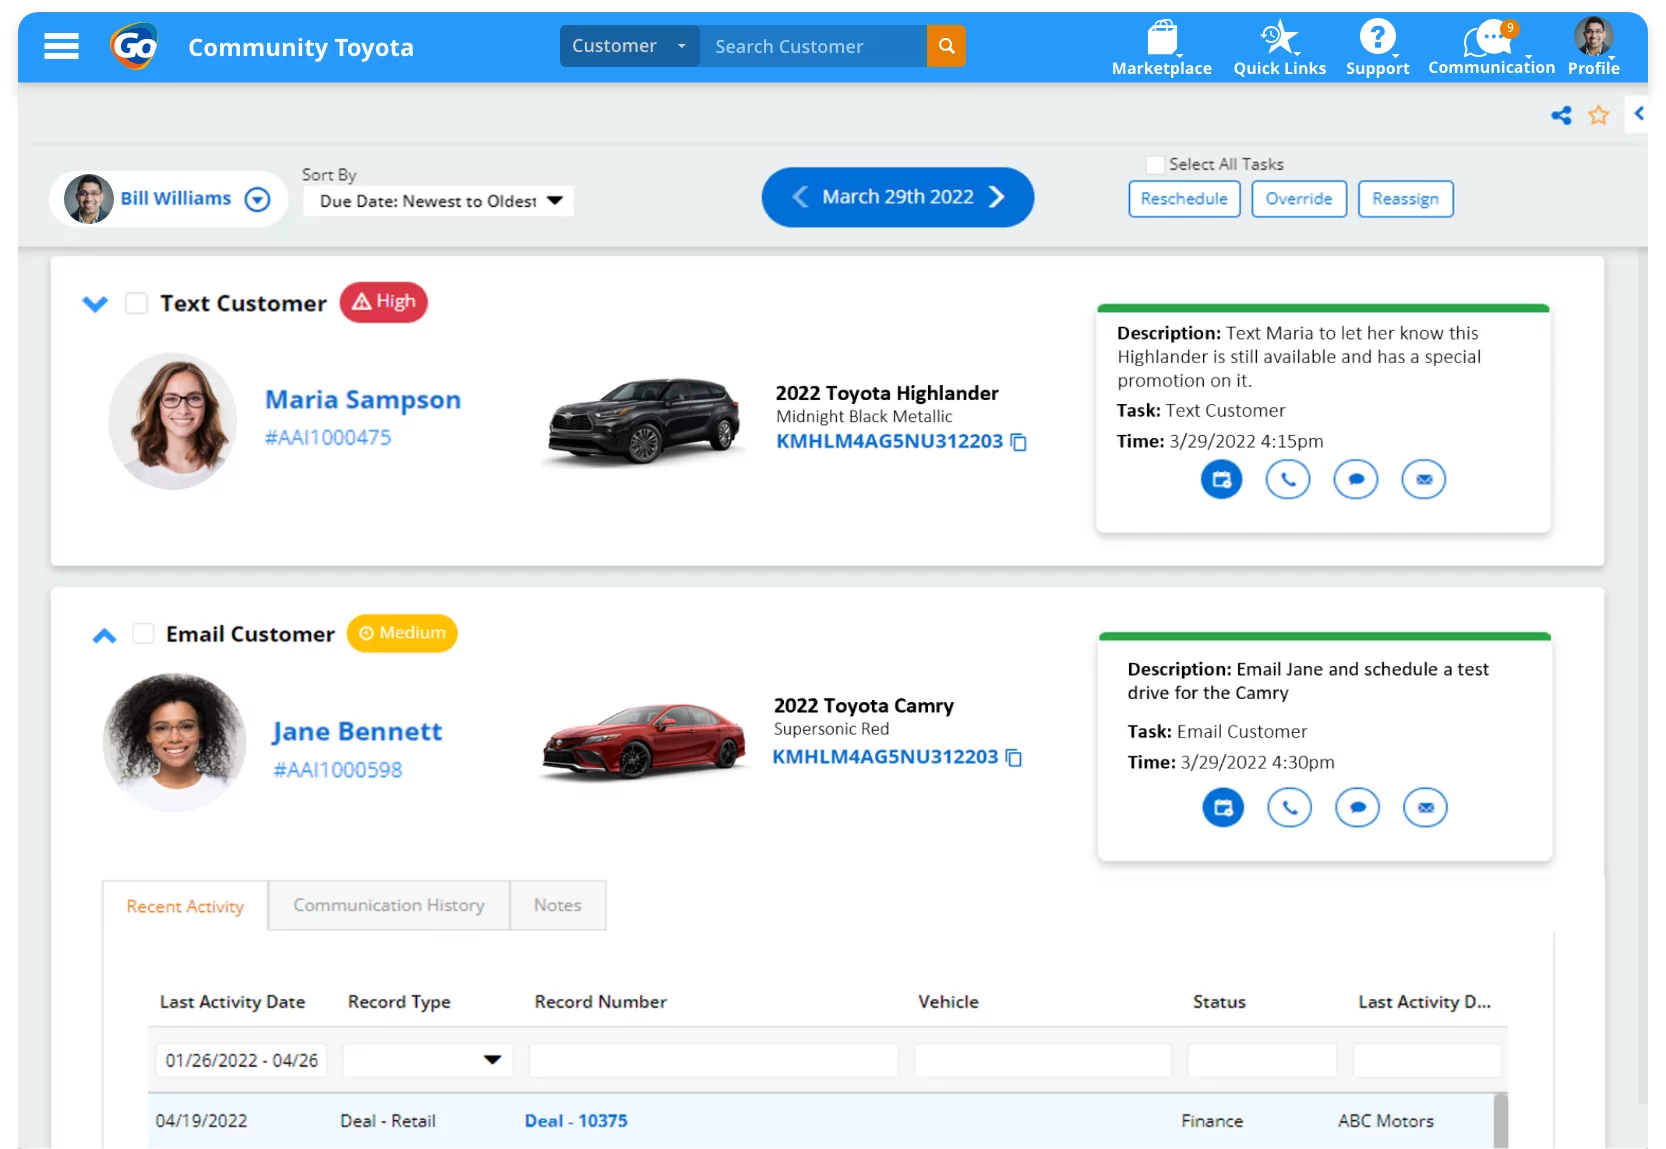Collapse the Email Customer task

(104, 636)
